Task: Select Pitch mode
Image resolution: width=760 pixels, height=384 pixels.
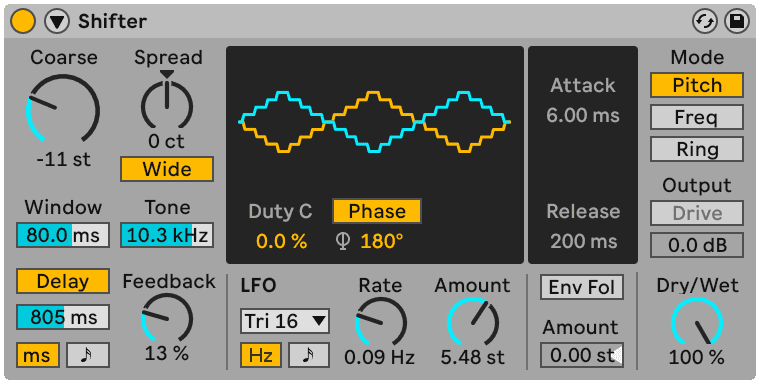Action: click(697, 85)
